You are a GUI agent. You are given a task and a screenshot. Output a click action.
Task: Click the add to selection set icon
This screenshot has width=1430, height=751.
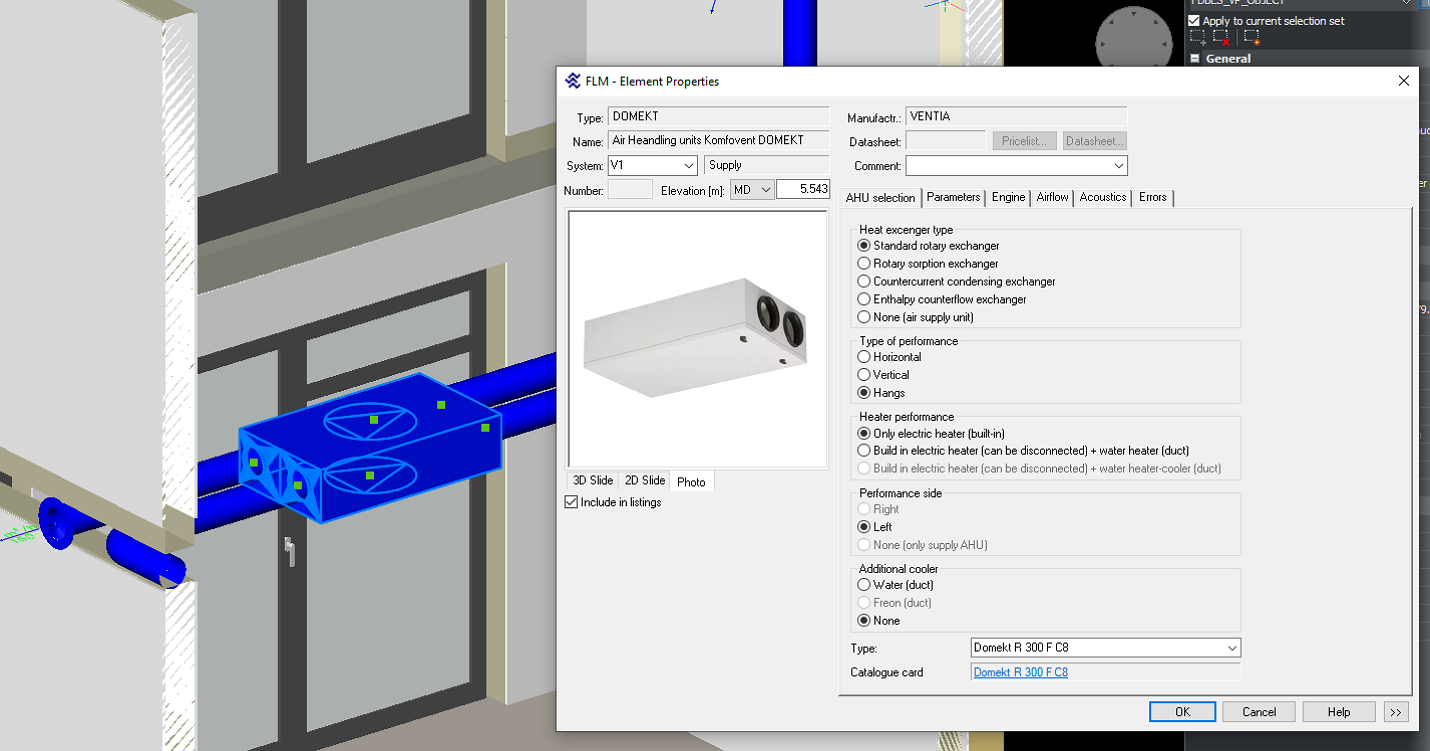click(x=1198, y=37)
